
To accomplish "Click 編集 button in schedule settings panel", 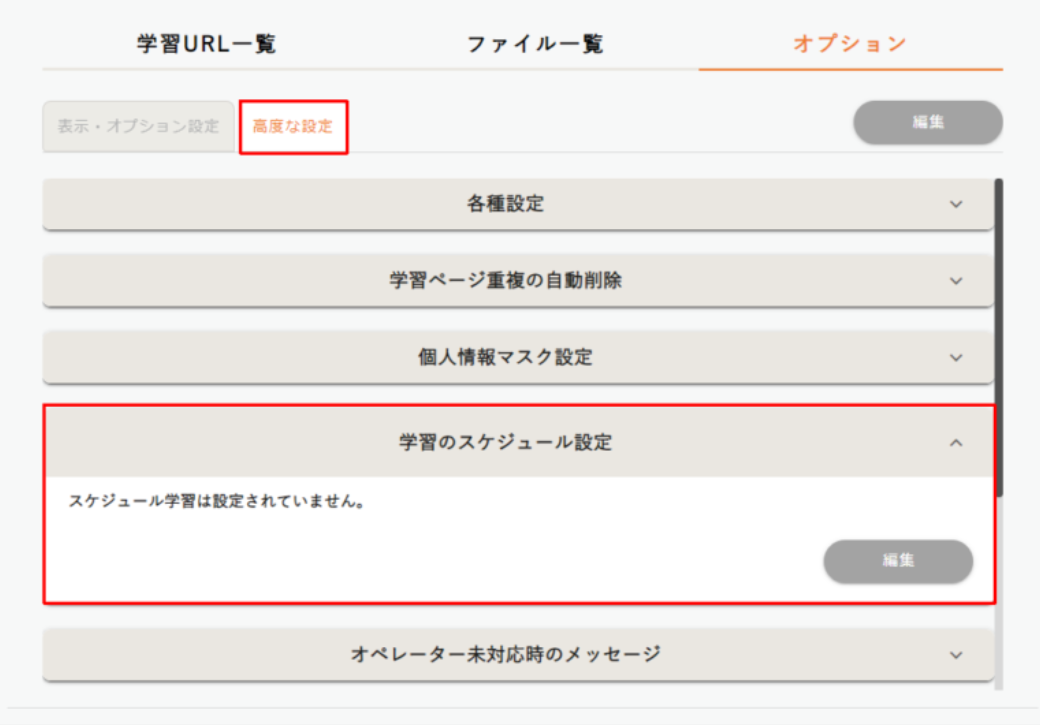I will tap(898, 561).
